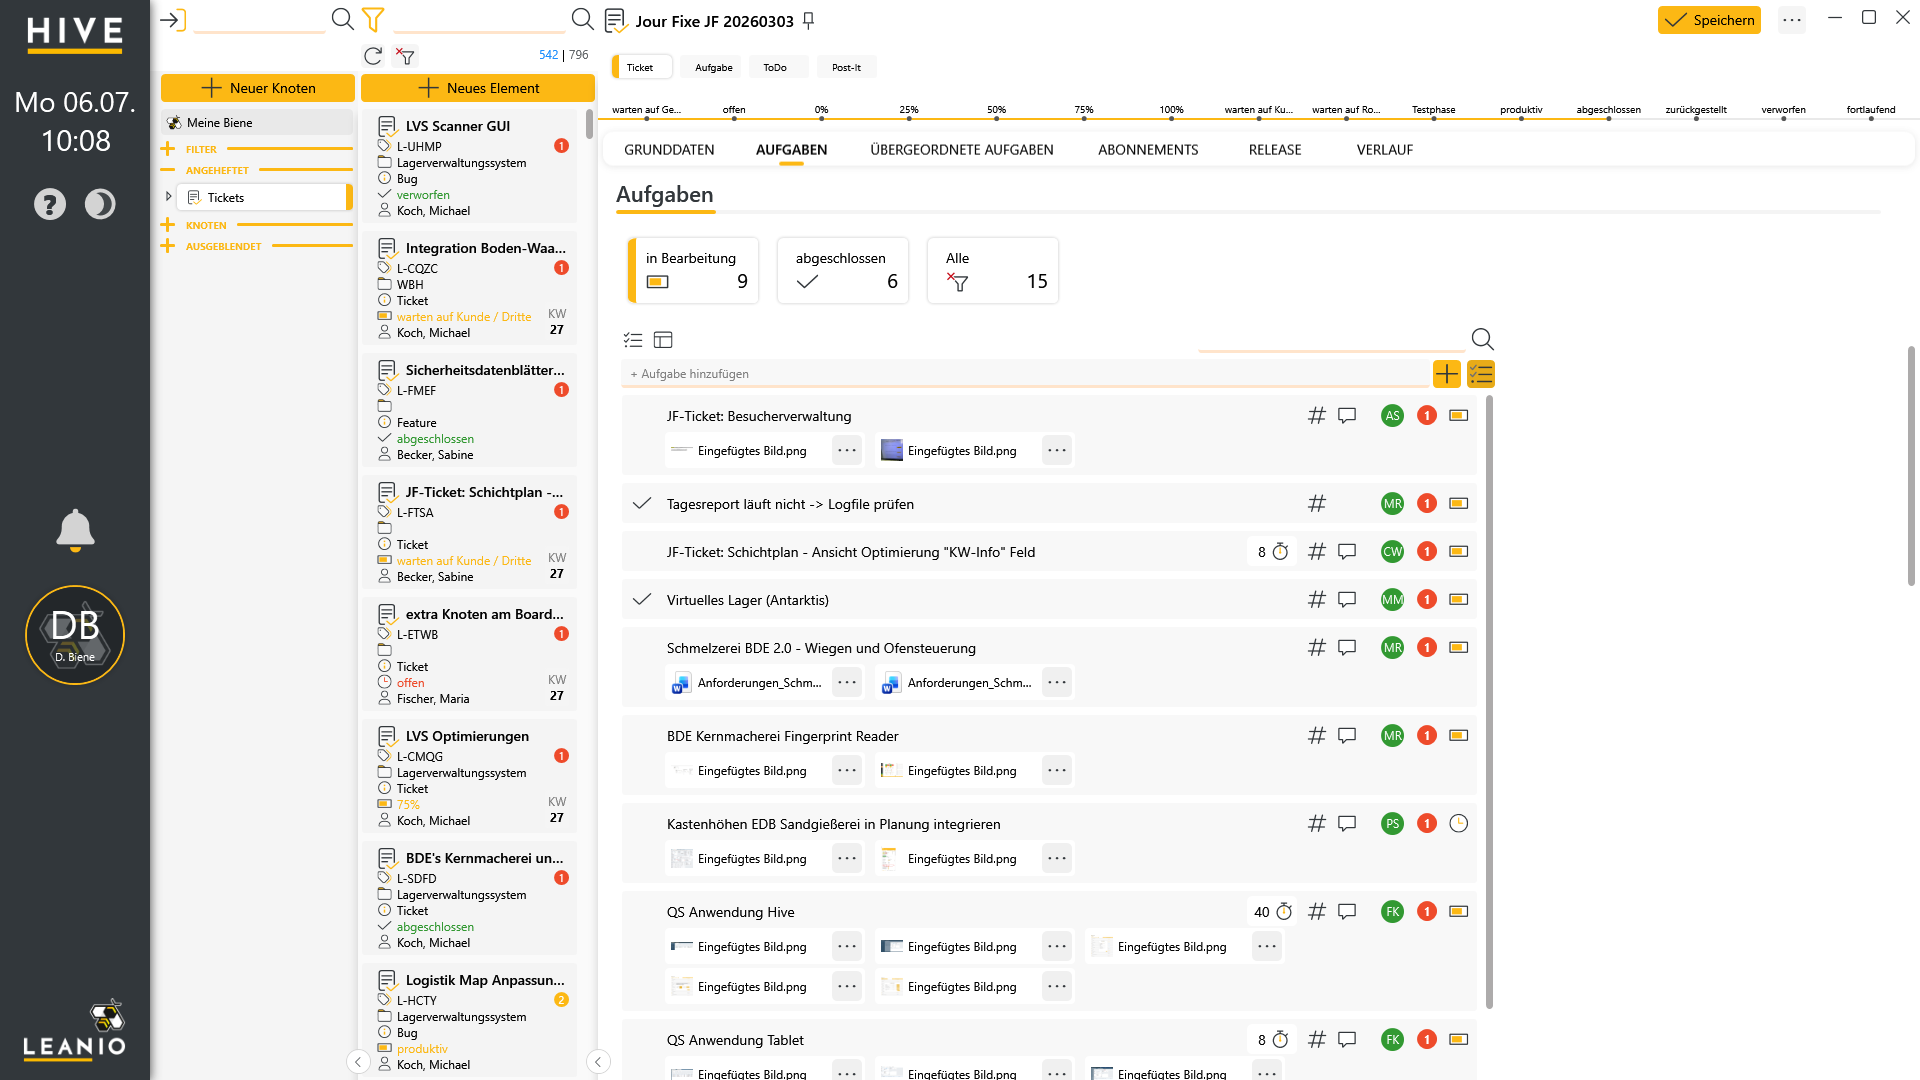
Task: Click Aufgabe hinzufügen input field
Action: point(1025,374)
